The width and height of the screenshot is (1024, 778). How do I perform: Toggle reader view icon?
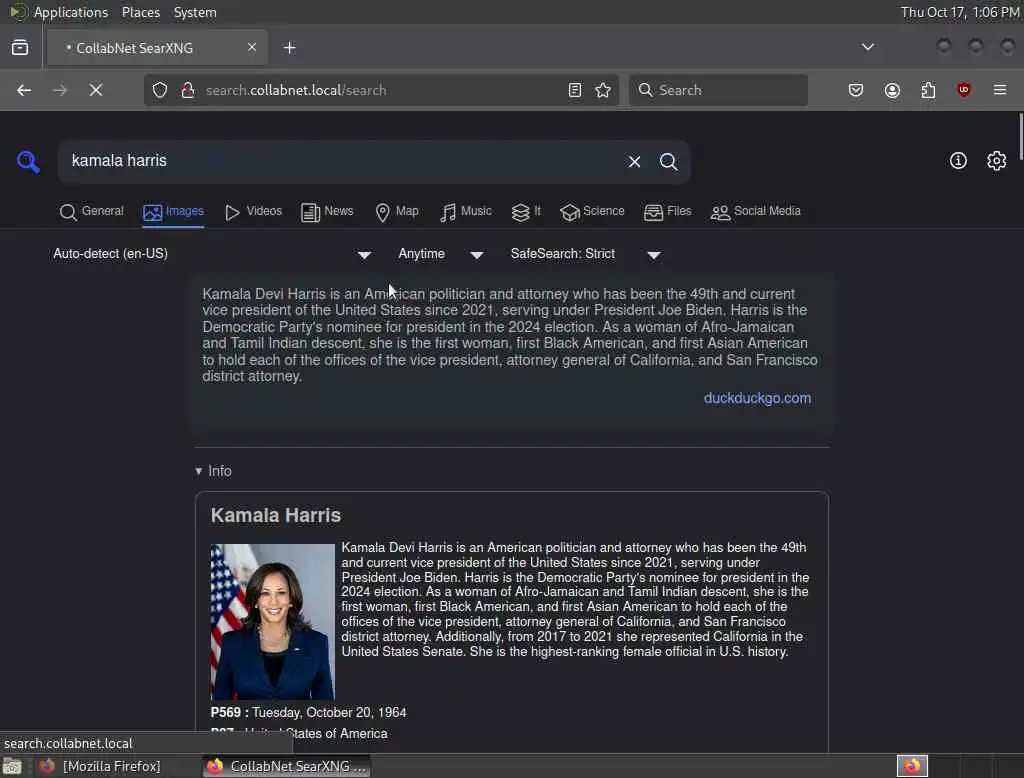(575, 90)
